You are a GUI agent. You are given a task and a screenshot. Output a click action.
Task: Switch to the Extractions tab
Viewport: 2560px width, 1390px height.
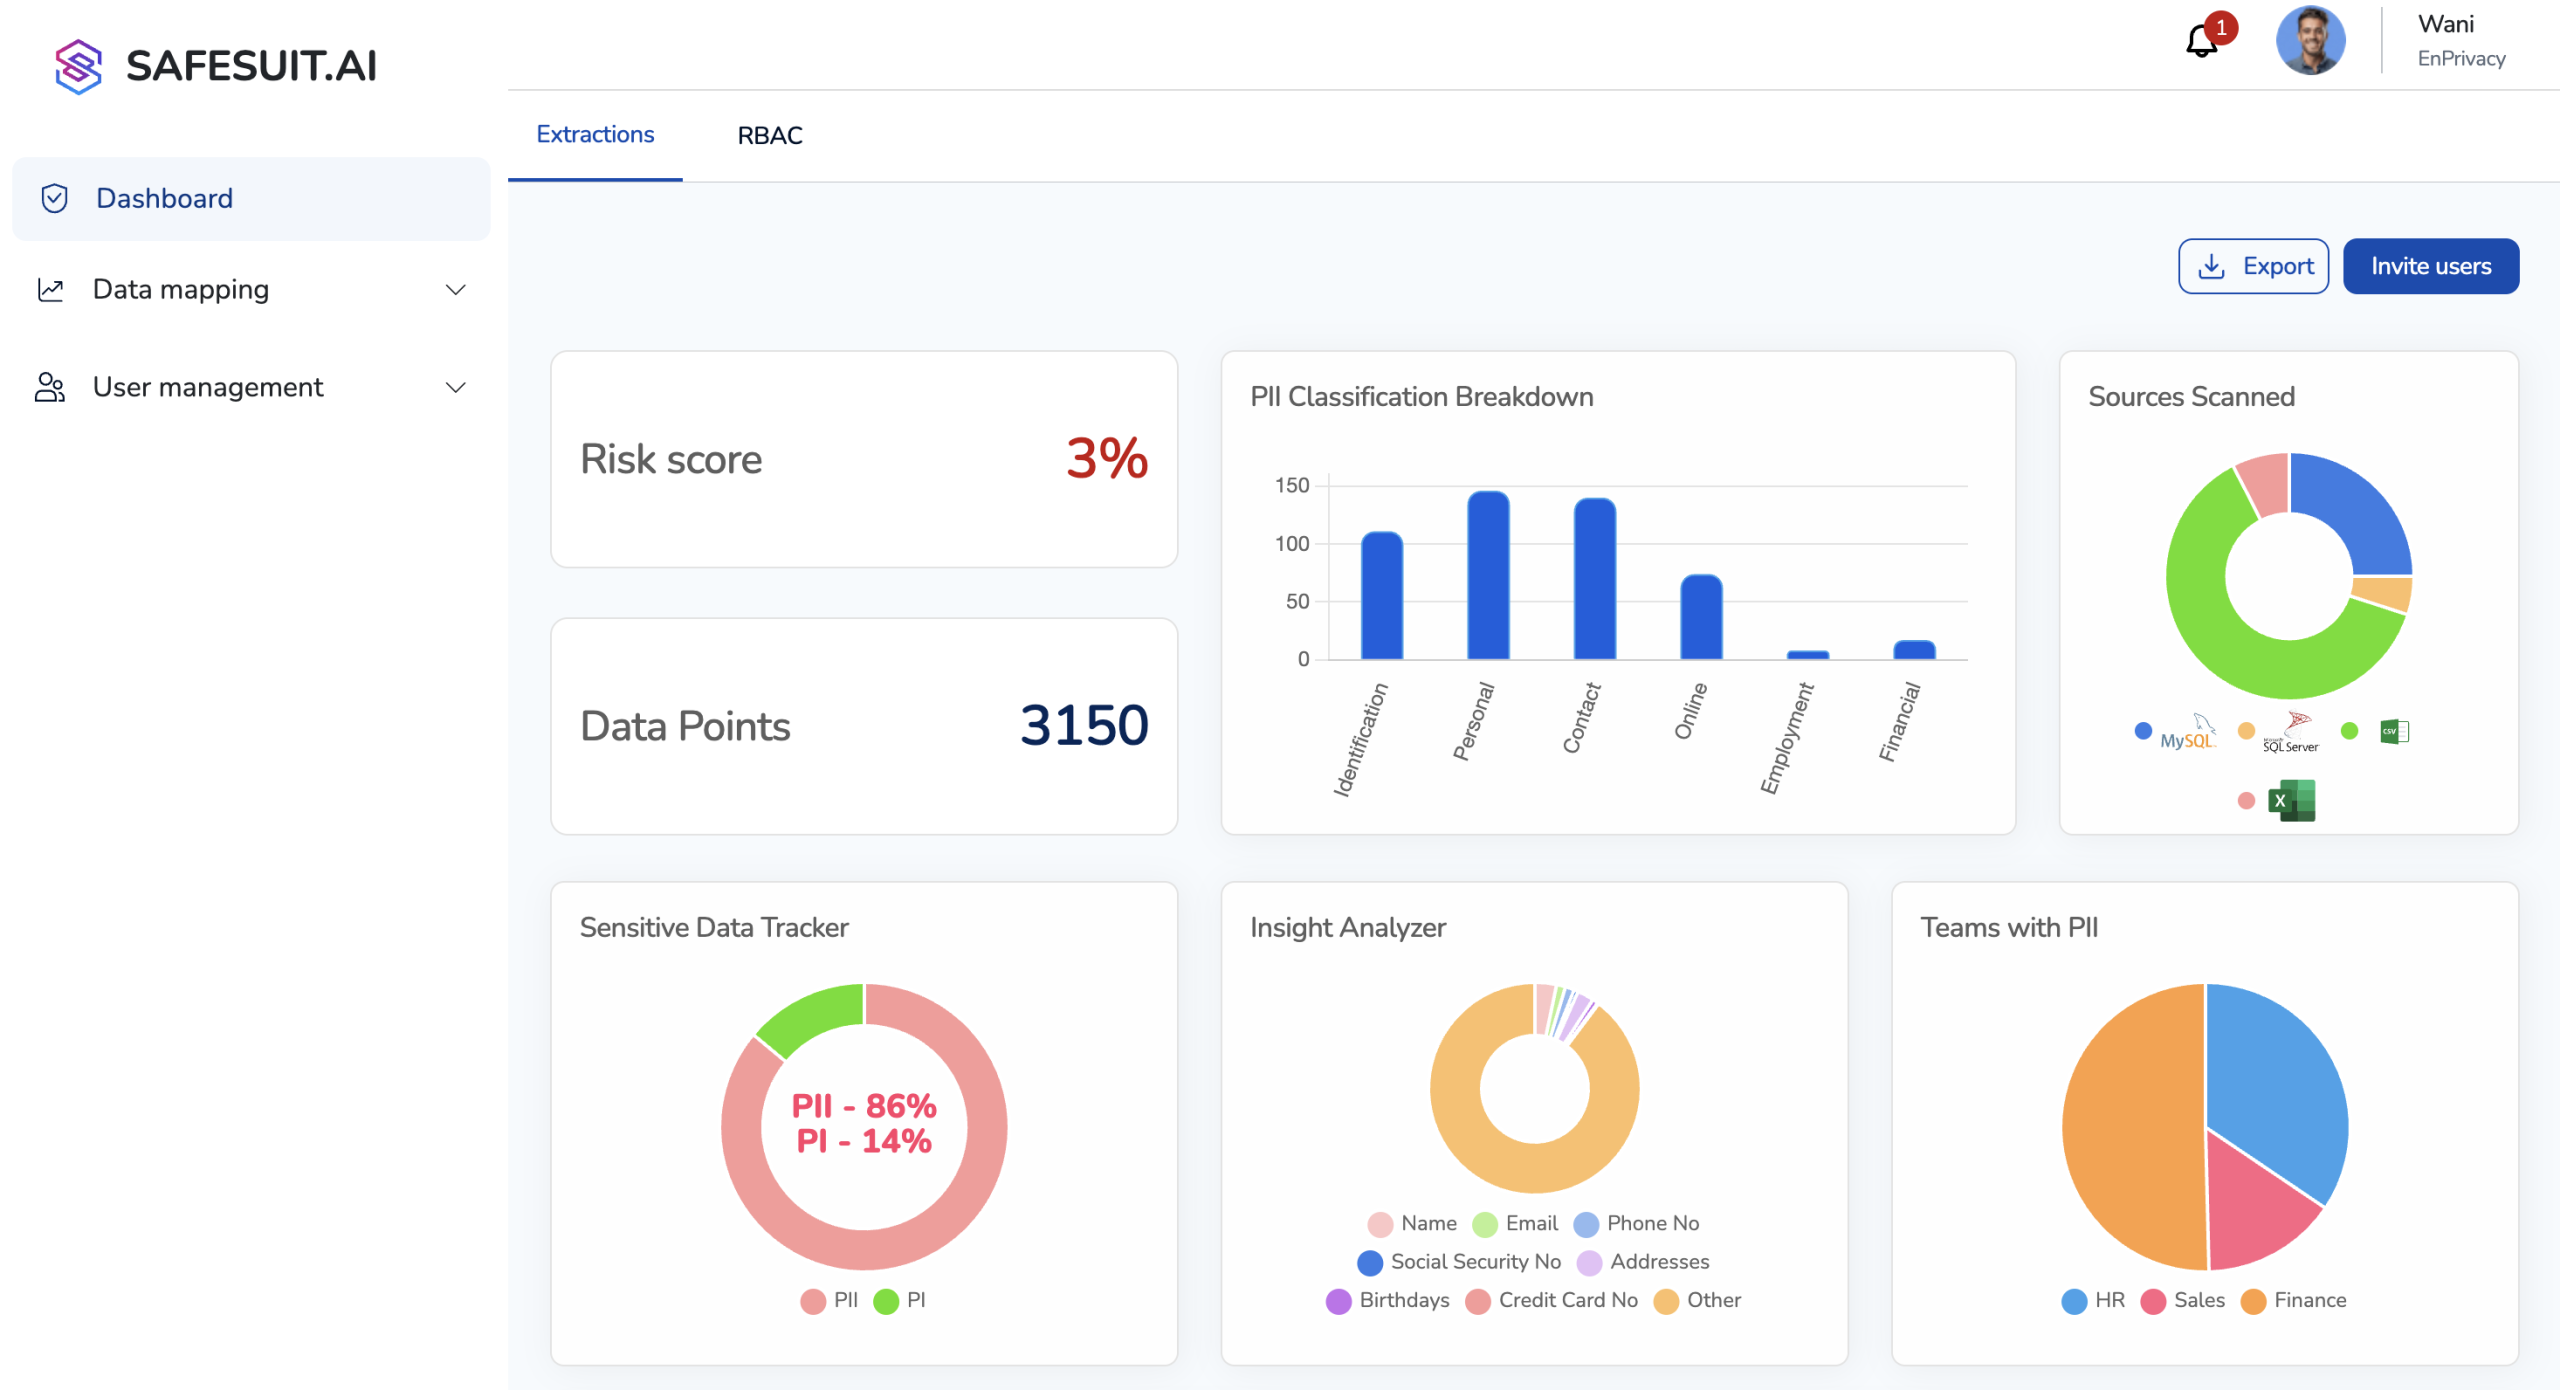(595, 135)
